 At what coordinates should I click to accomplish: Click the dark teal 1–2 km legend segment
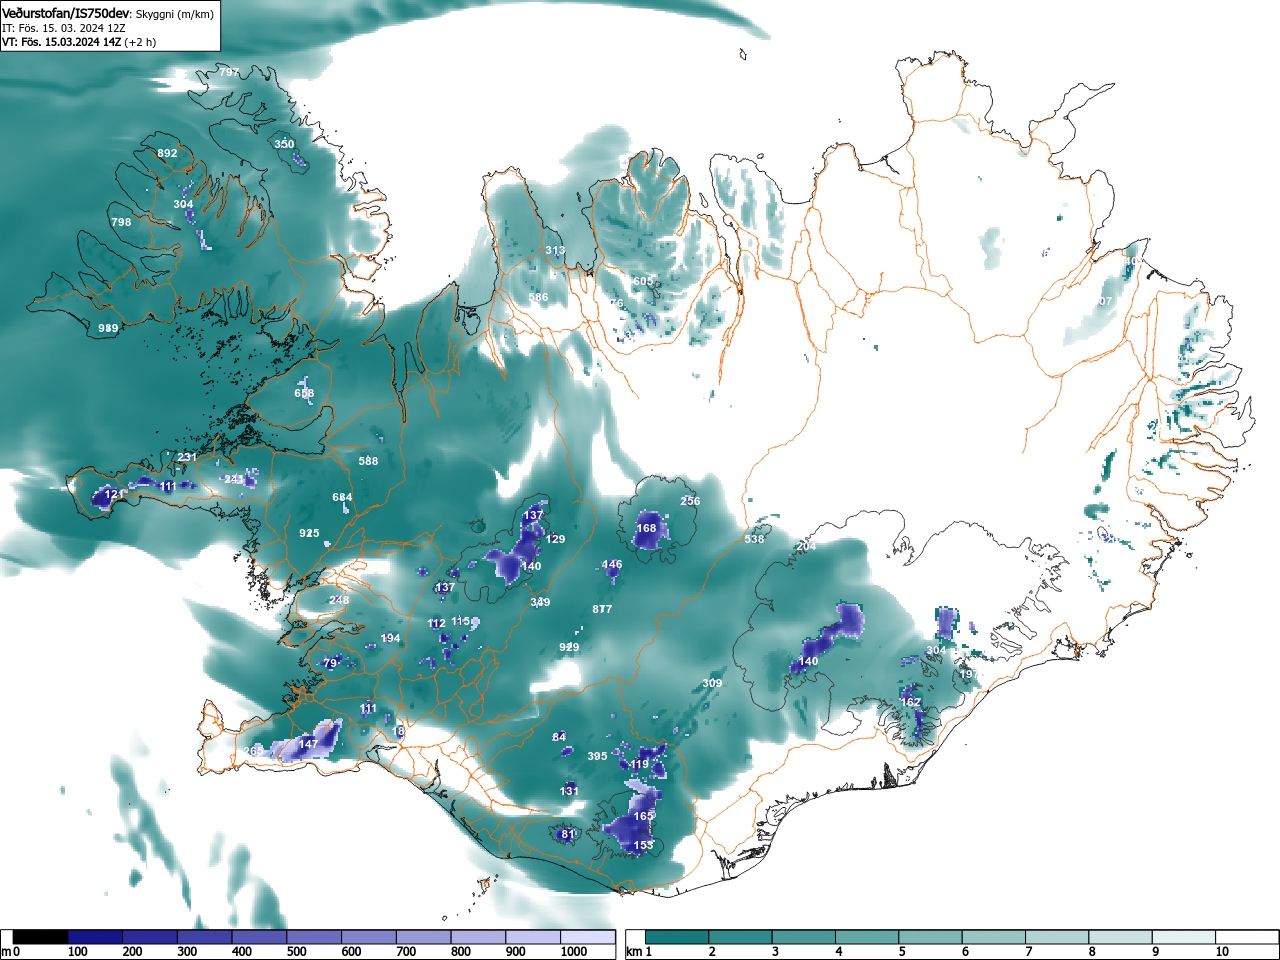click(x=679, y=937)
